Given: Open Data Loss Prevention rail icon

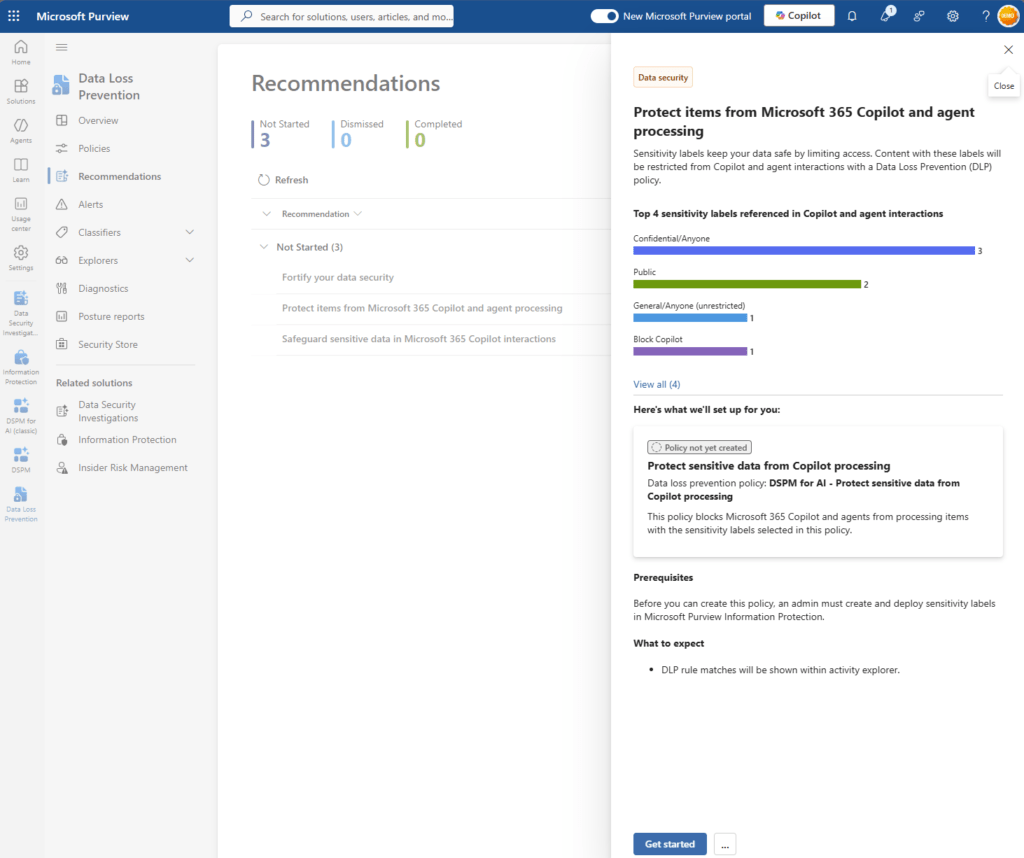Looking at the screenshot, I should [x=21, y=504].
